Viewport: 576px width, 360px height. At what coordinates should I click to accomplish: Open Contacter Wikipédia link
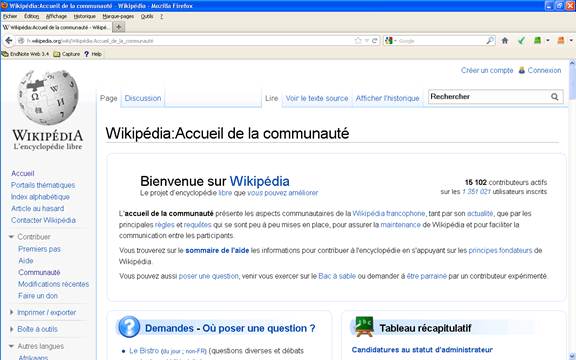point(43,220)
